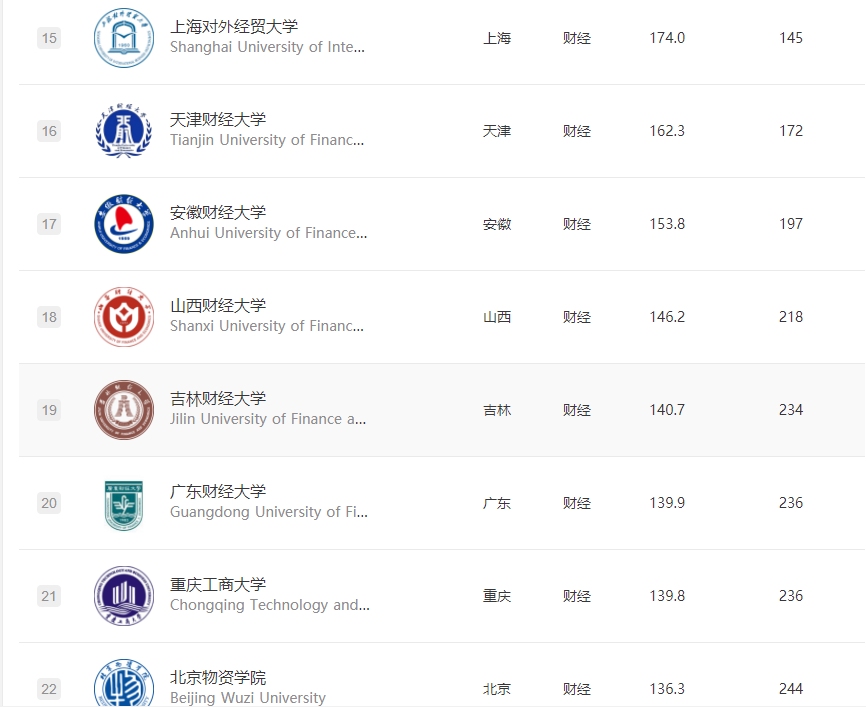Click the Anhui University of Finance logo
Screen dimensions: 866x707
(x=124, y=224)
